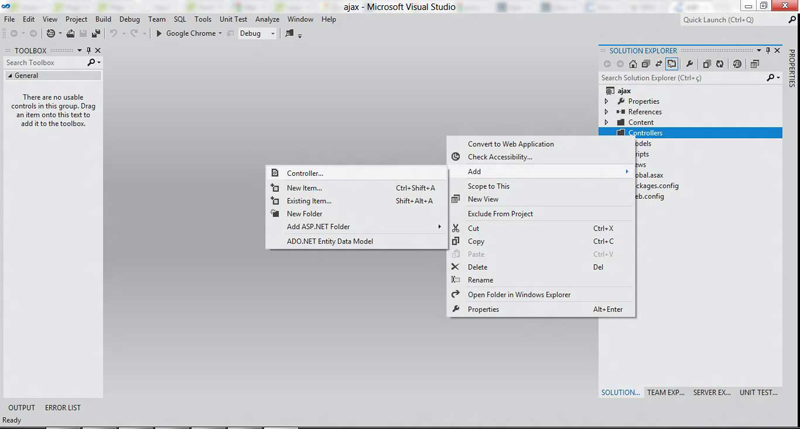Click the Redo toolbar icon
The image size is (800, 429).
[x=134, y=34]
